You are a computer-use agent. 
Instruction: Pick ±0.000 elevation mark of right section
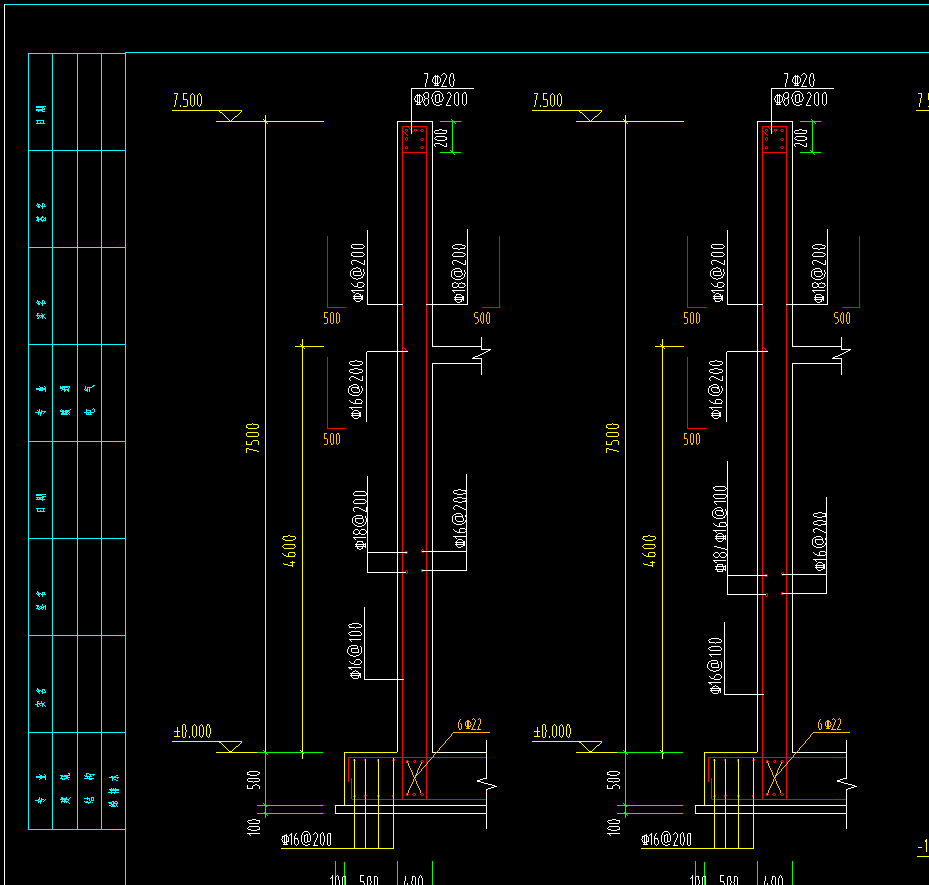pos(553,732)
